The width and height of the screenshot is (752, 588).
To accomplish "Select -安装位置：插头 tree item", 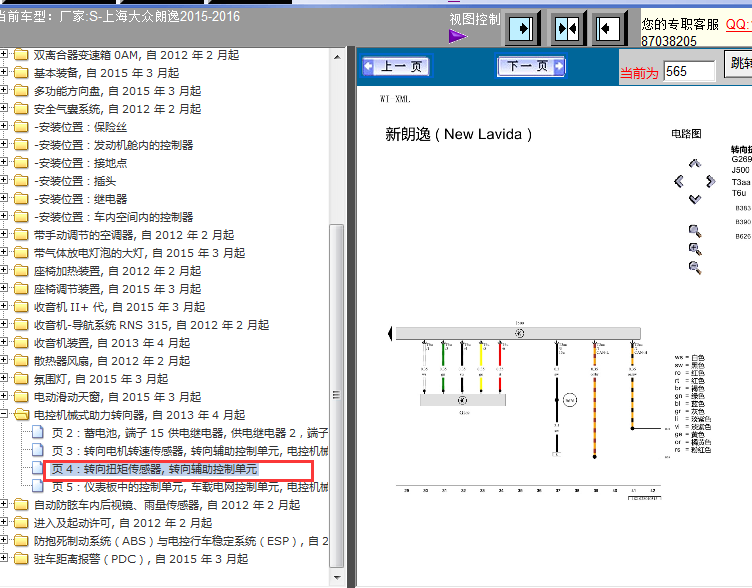I will pos(75,181).
